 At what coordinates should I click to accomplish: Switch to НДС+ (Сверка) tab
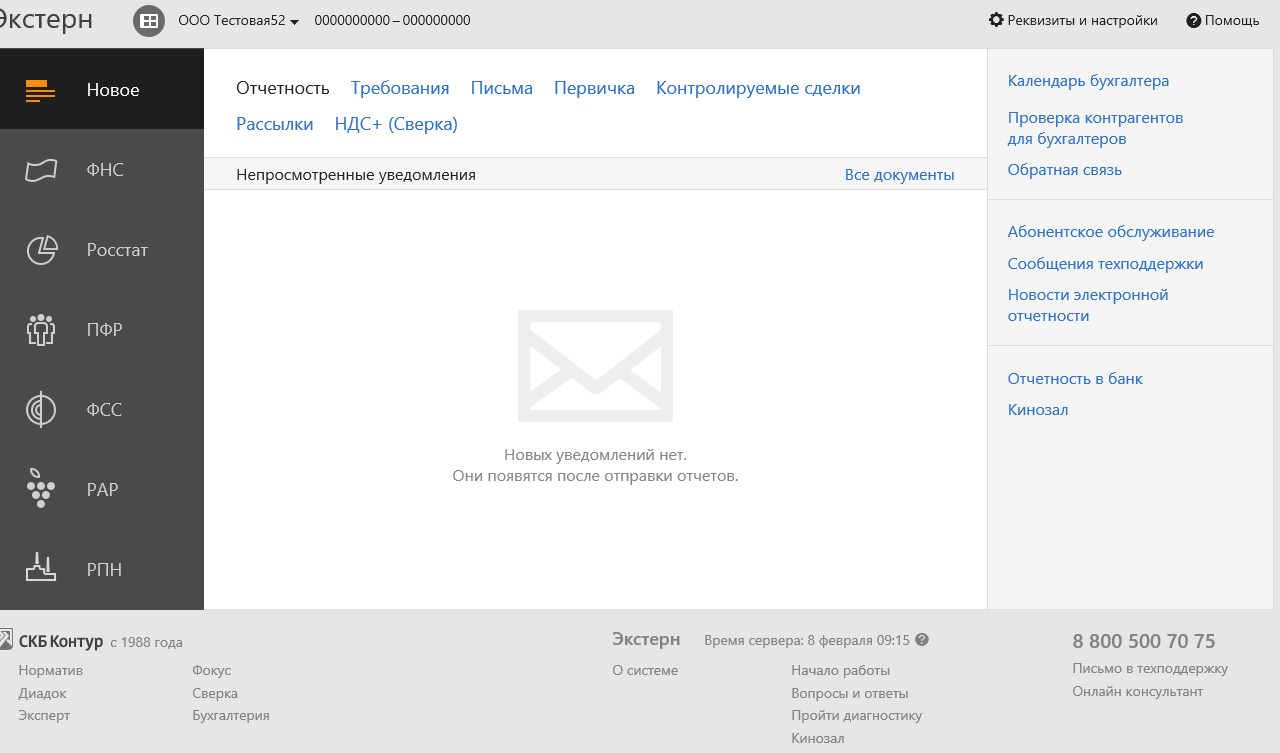(x=396, y=124)
